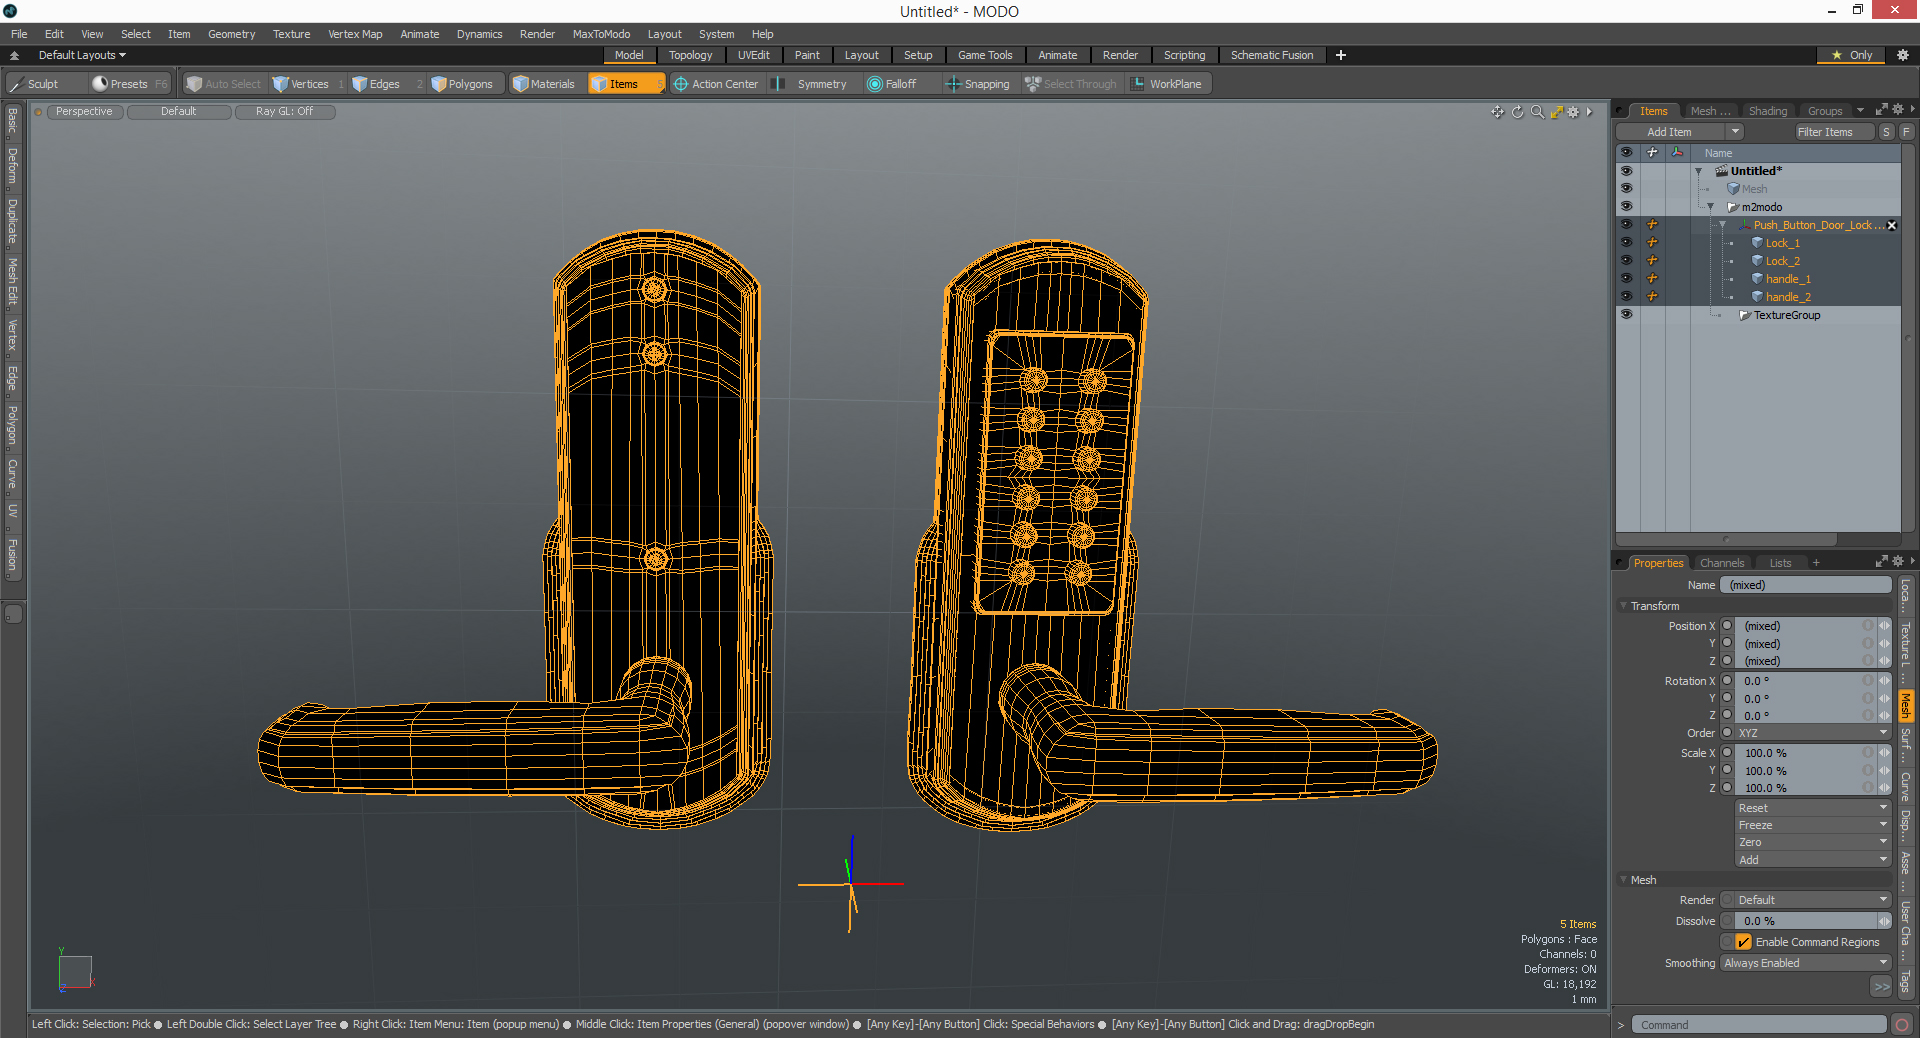Toggle visibility of TextureGroup
Viewport: 1920px width, 1038px height.
coord(1626,315)
